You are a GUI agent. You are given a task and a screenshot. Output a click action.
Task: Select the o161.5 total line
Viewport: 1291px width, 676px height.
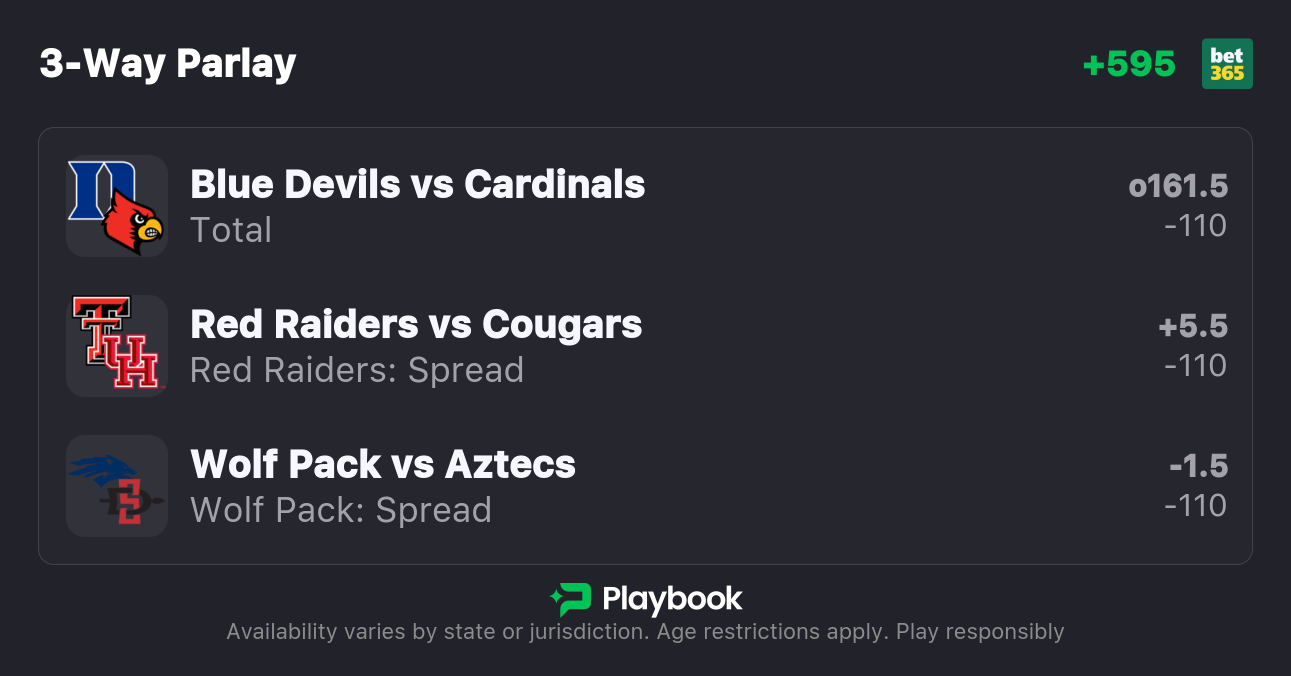pos(1177,186)
